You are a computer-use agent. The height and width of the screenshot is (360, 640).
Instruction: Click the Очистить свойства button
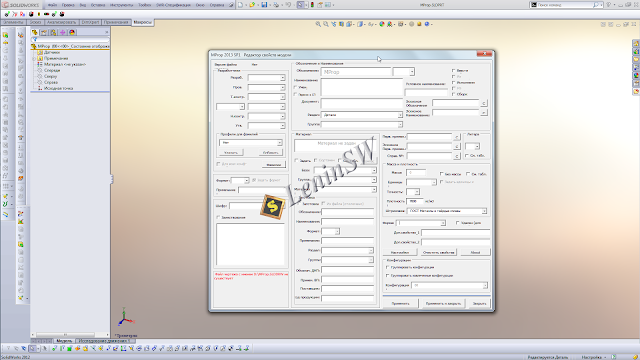[x=439, y=252]
